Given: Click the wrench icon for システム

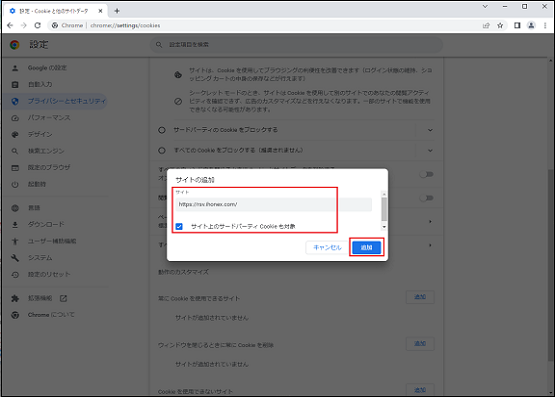Looking at the screenshot, I should 15,258.
